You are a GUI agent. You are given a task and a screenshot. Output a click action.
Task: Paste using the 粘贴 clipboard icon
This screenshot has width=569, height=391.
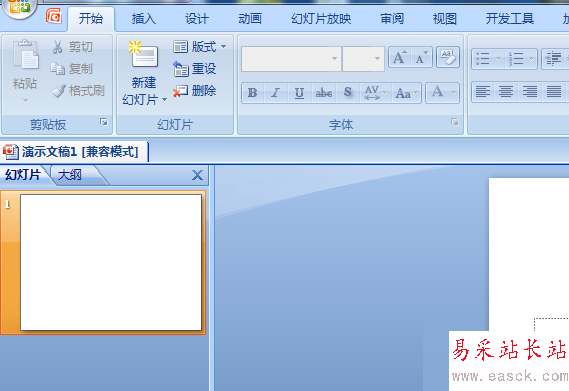click(x=25, y=54)
